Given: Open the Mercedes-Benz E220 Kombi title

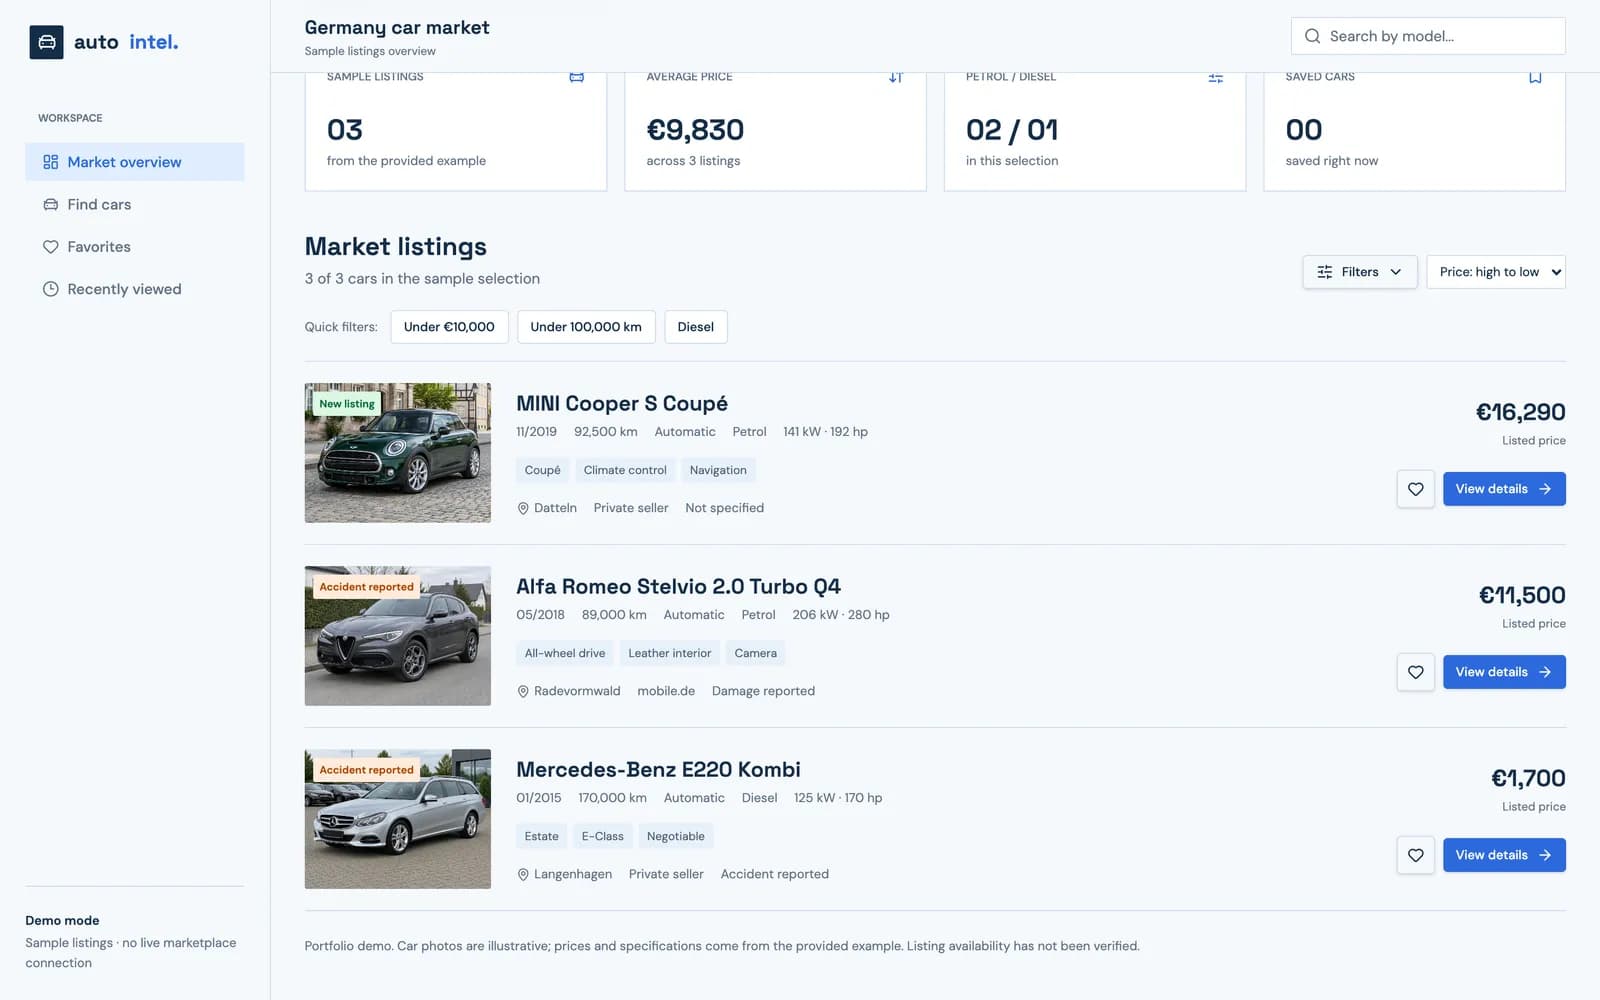Looking at the screenshot, I should pos(658,769).
